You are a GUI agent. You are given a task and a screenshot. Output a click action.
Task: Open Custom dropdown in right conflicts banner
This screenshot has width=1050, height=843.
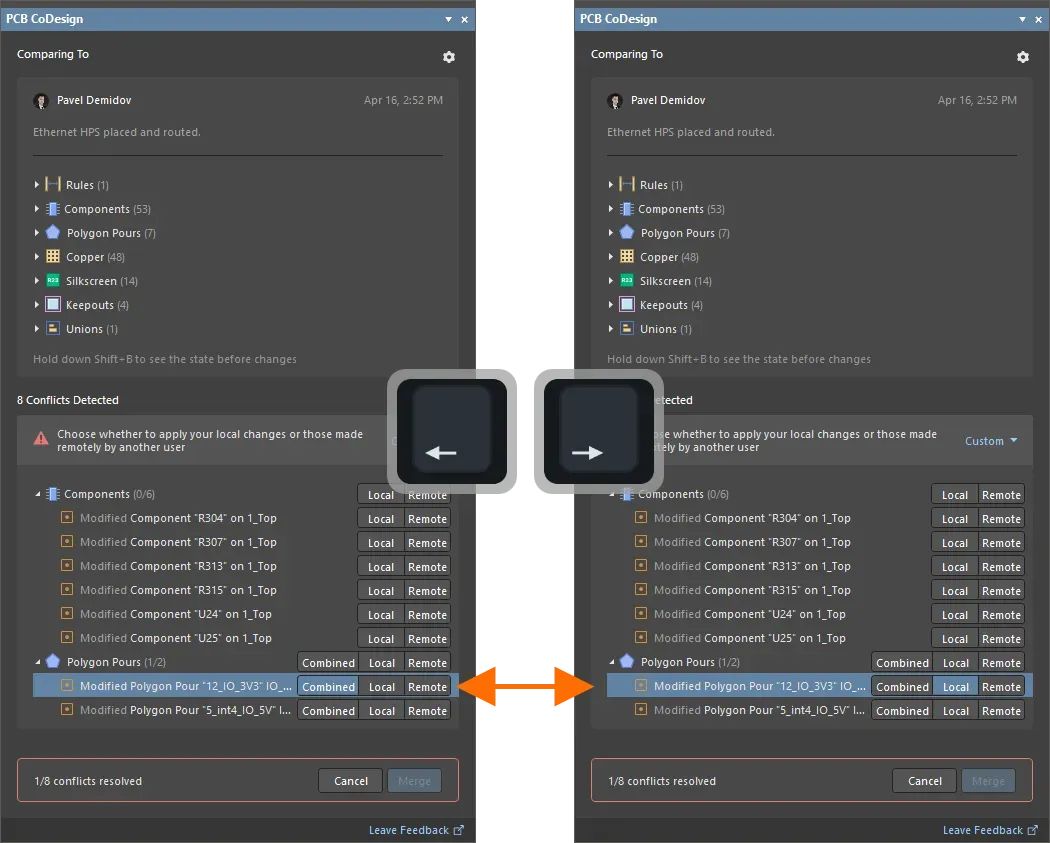click(x=991, y=441)
